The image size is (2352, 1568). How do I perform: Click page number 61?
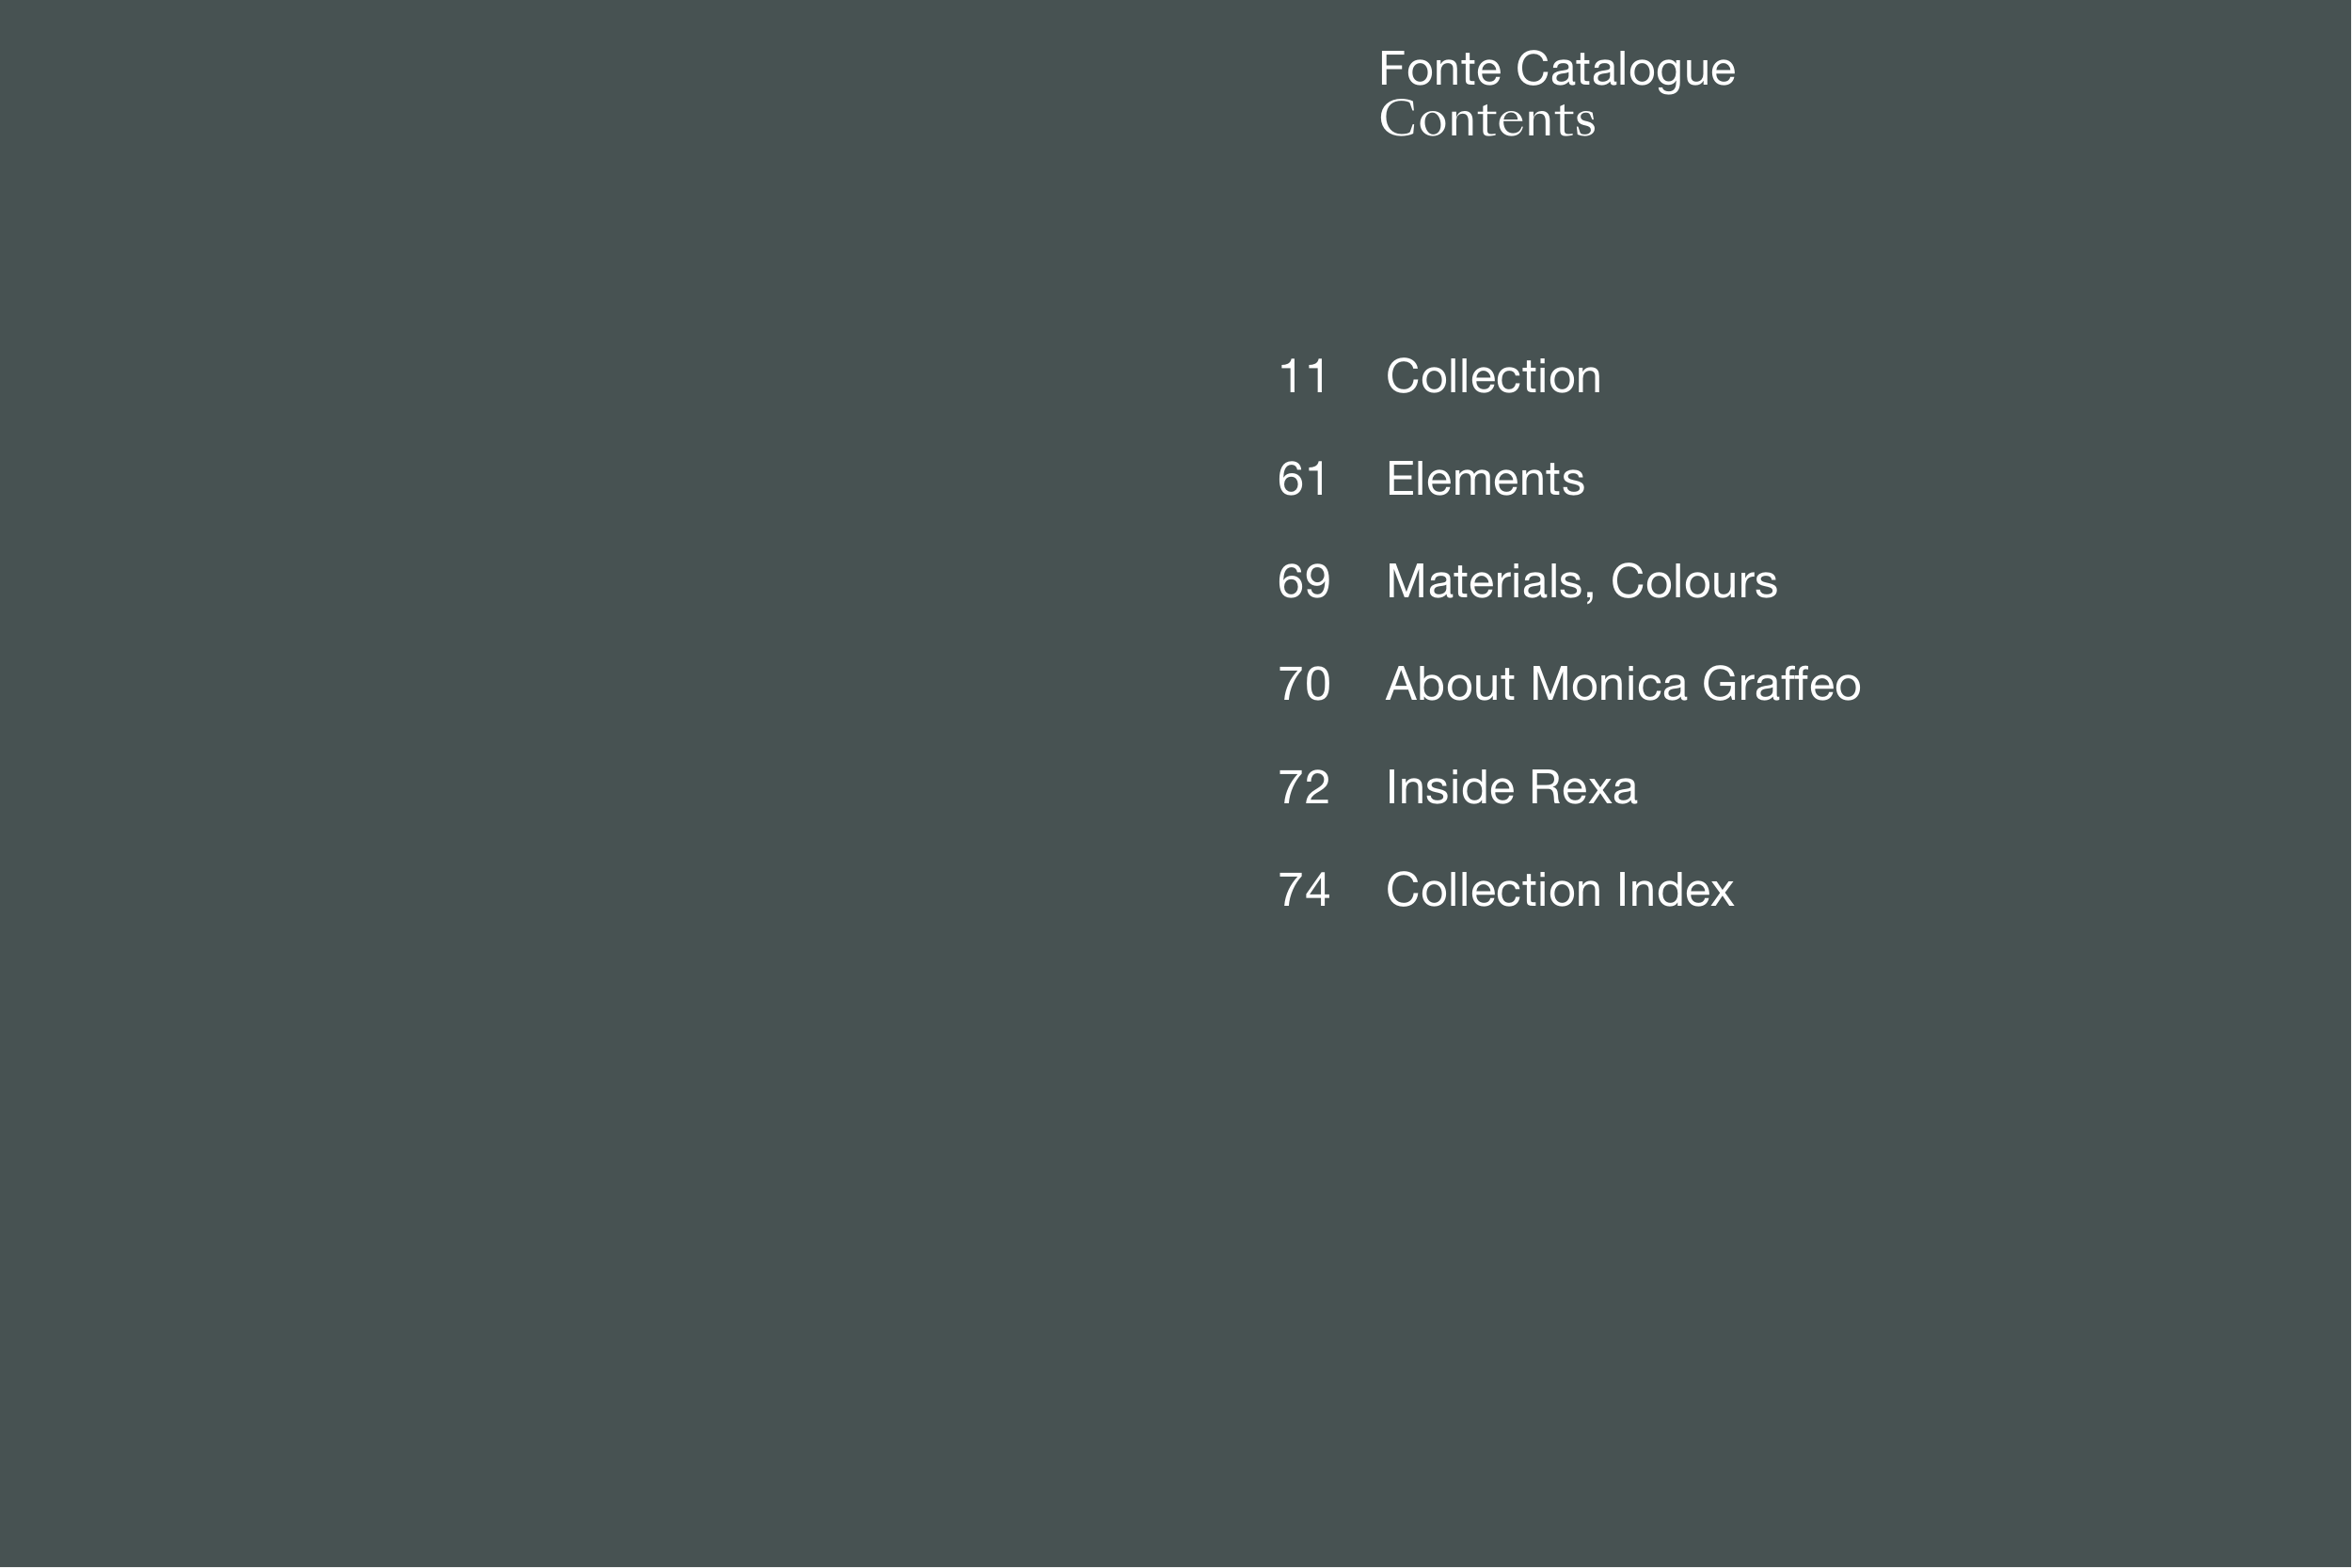(1302, 479)
